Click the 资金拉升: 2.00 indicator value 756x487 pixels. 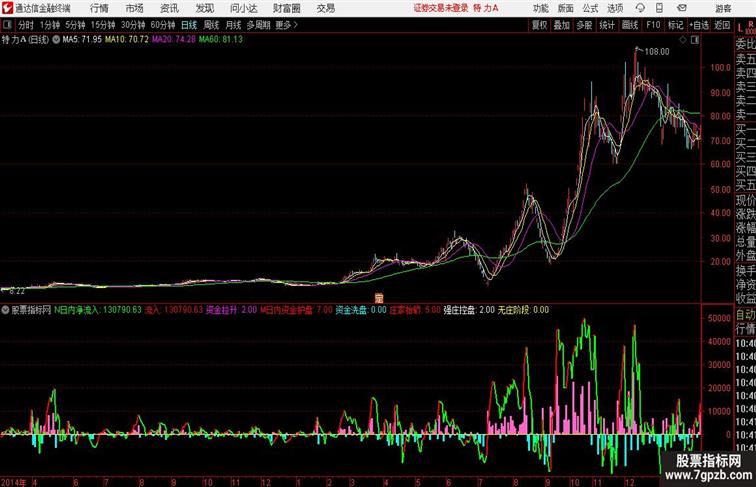[x=231, y=310]
